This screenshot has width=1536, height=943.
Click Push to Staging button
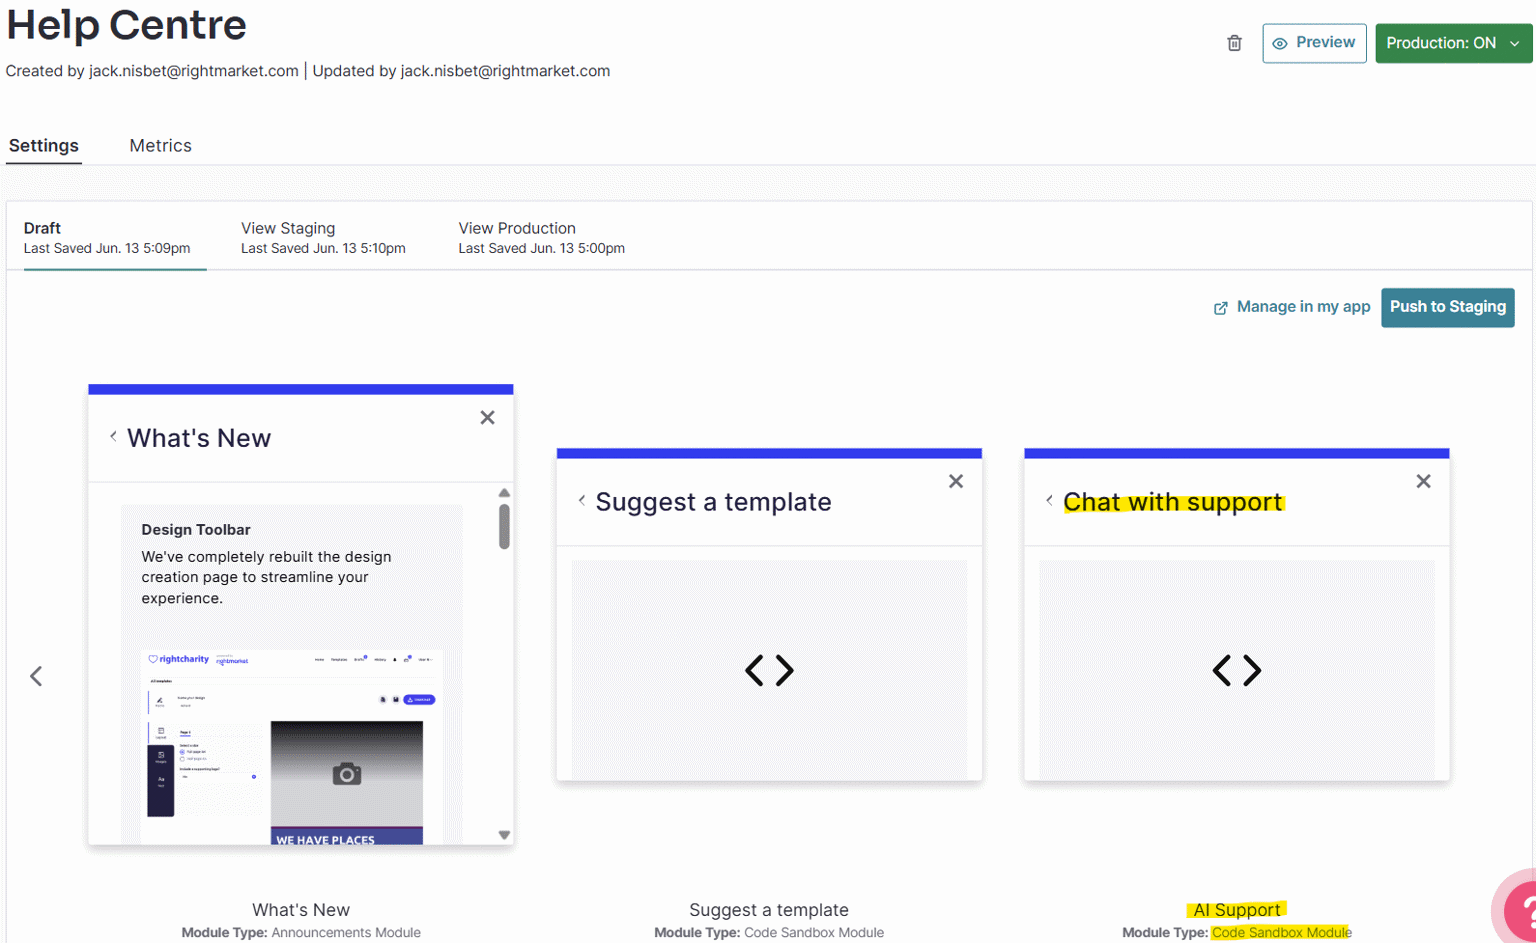pos(1447,307)
